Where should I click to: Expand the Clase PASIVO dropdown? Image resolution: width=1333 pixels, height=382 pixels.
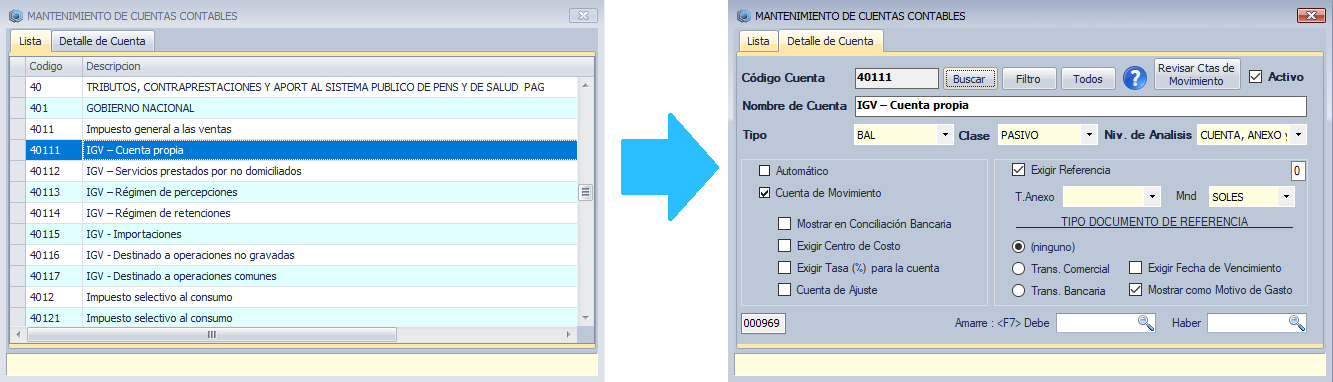1089,134
